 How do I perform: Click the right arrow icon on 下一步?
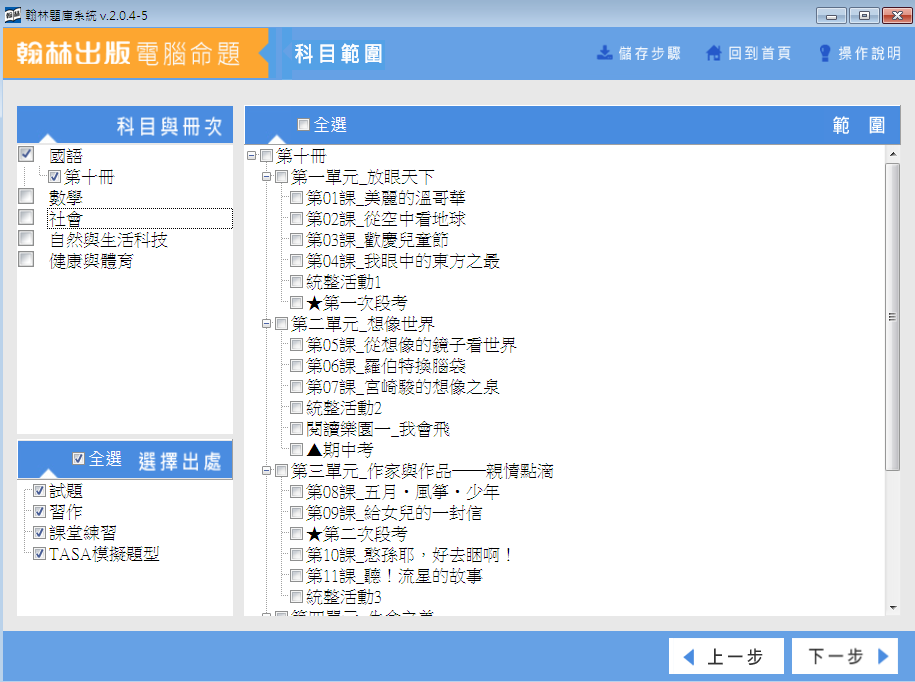(882, 657)
